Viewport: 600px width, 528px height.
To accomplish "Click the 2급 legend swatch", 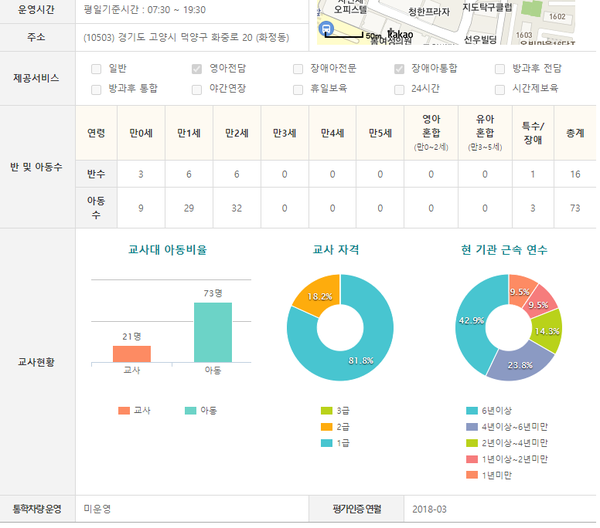I will pyautogui.click(x=326, y=427).
